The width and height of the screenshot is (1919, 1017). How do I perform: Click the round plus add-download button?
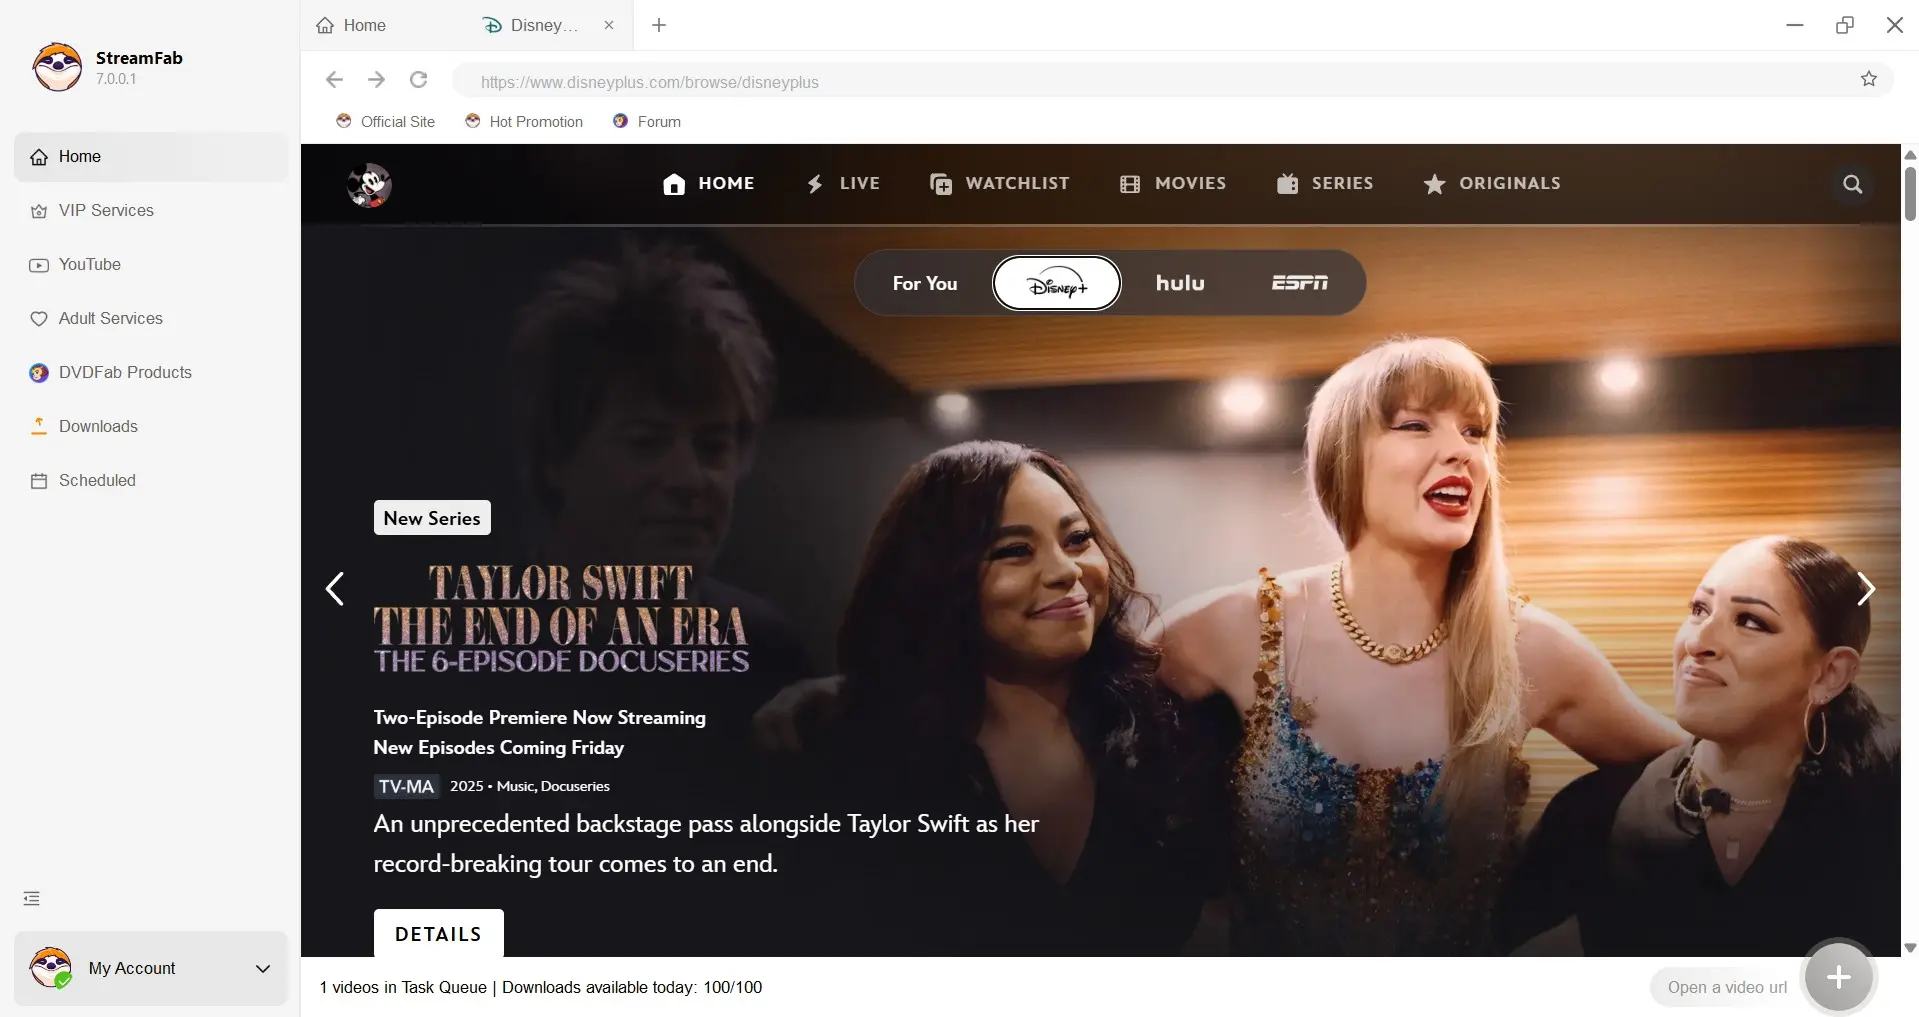[1839, 977]
